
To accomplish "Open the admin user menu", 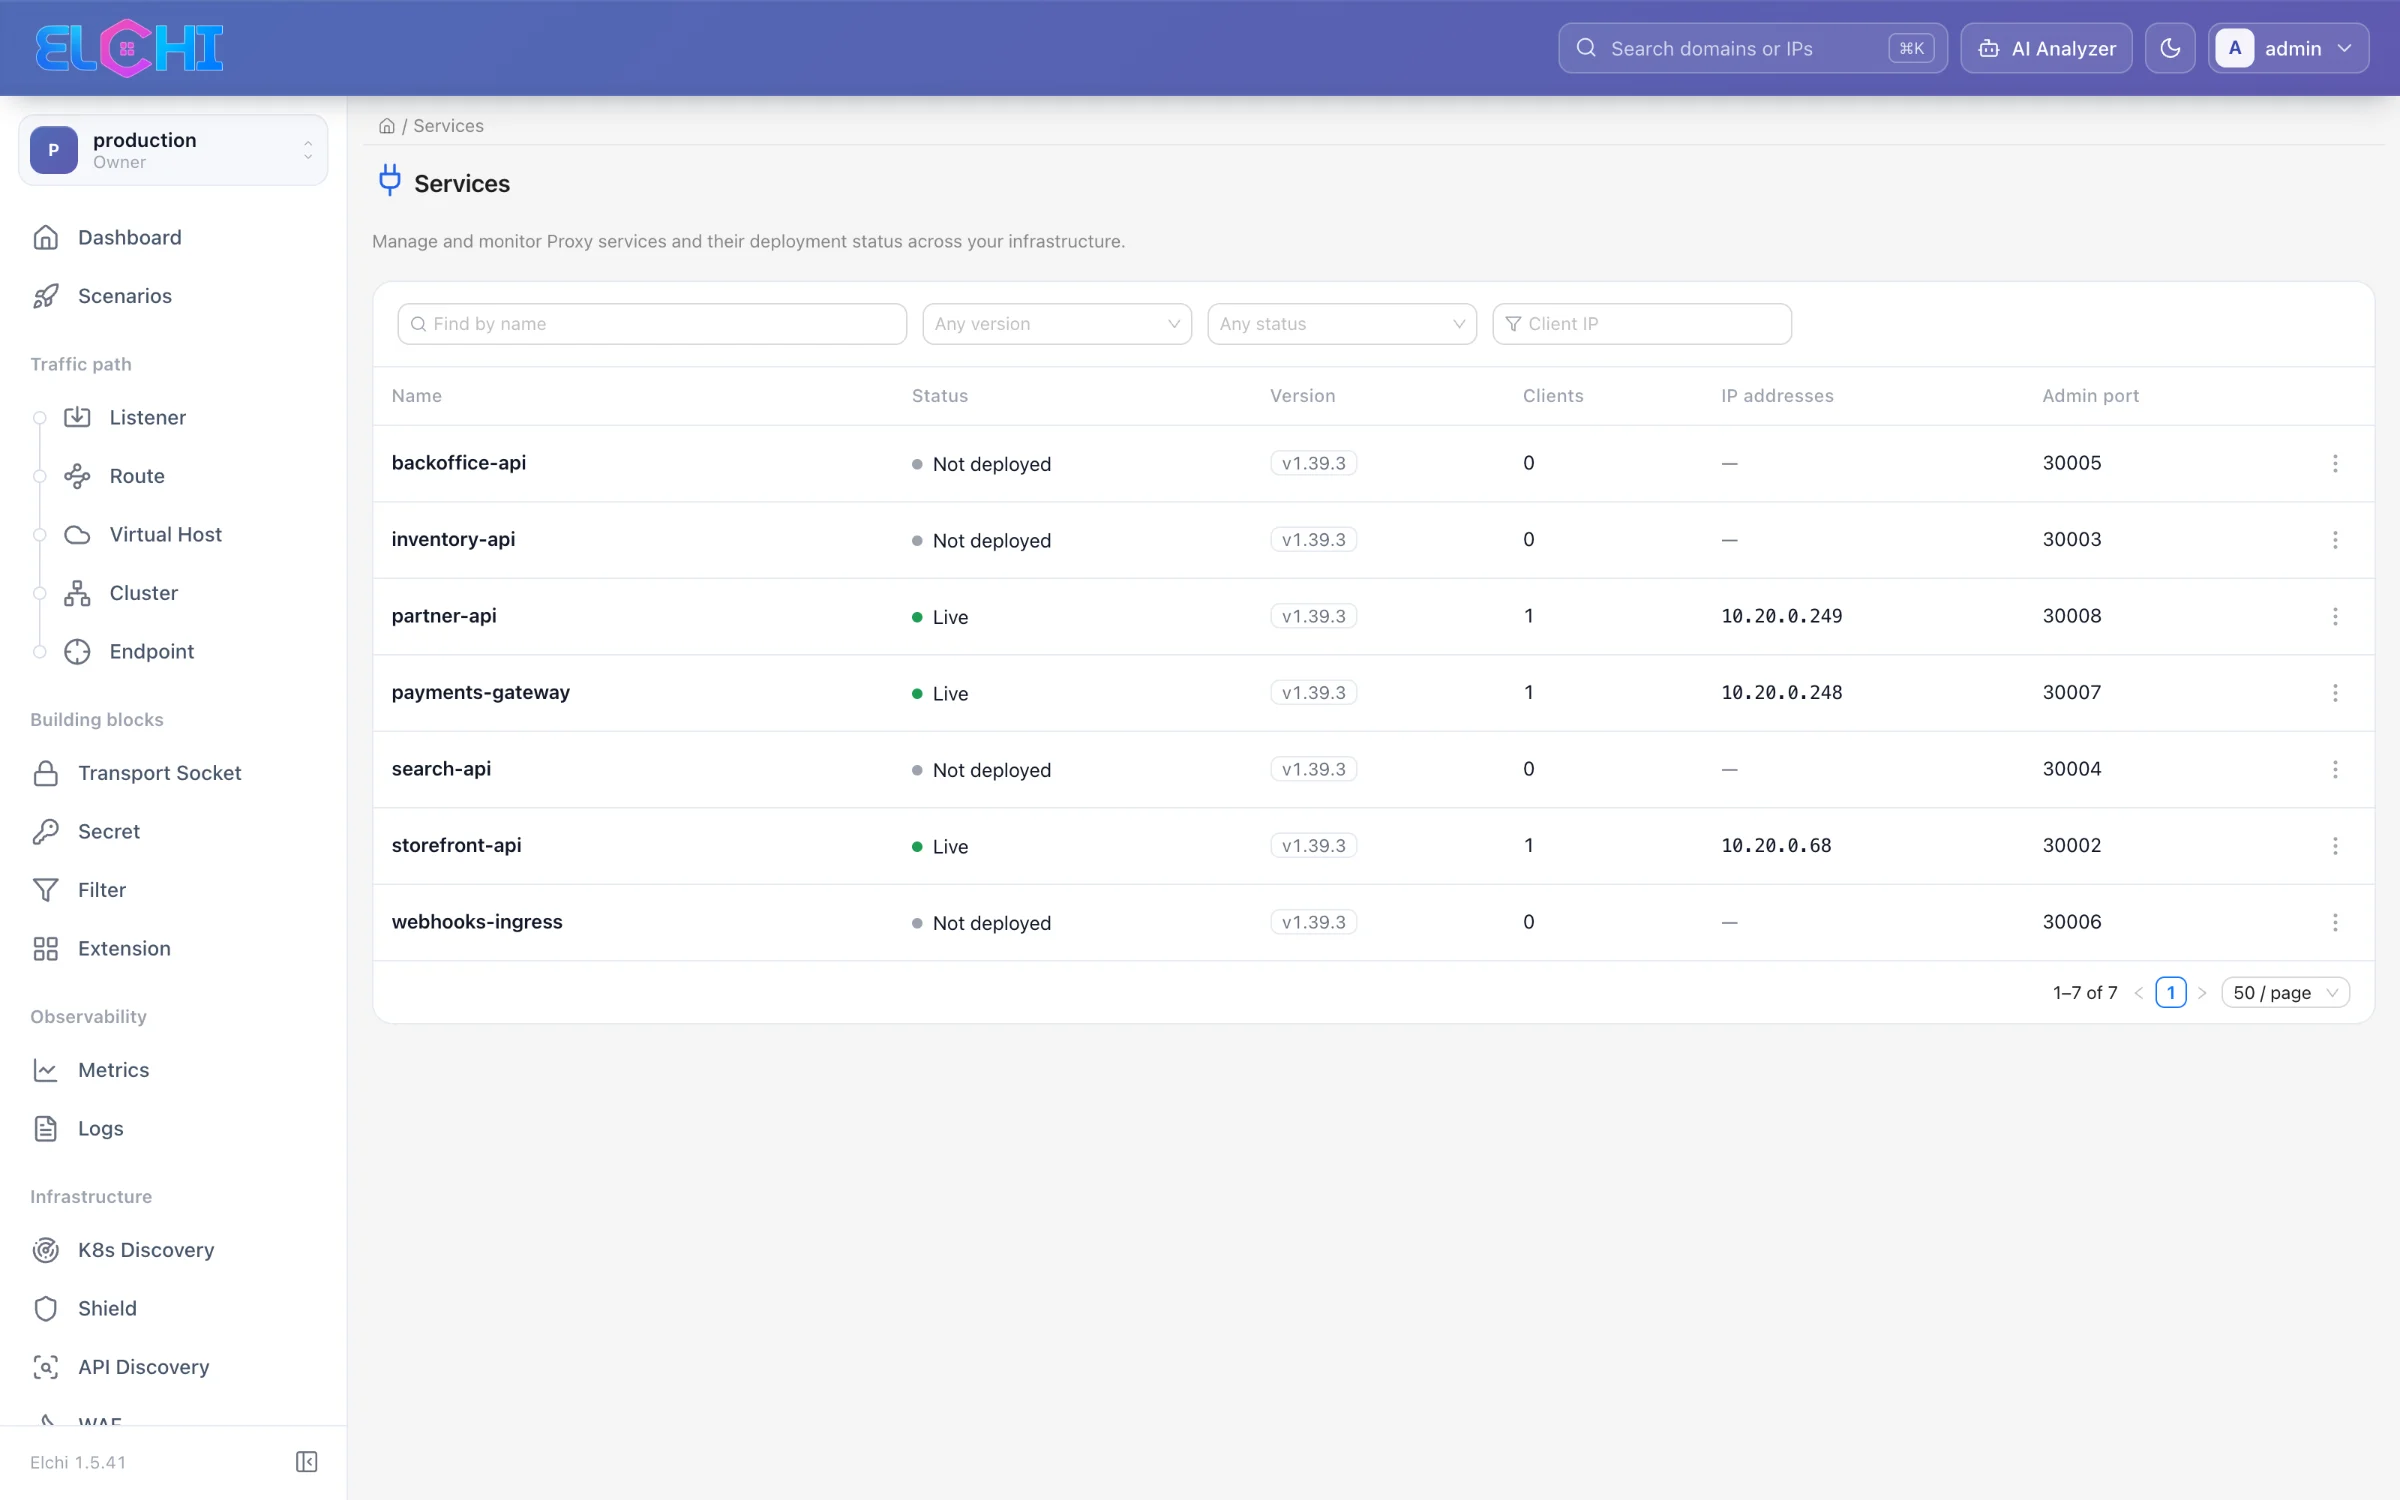I will [x=2288, y=48].
